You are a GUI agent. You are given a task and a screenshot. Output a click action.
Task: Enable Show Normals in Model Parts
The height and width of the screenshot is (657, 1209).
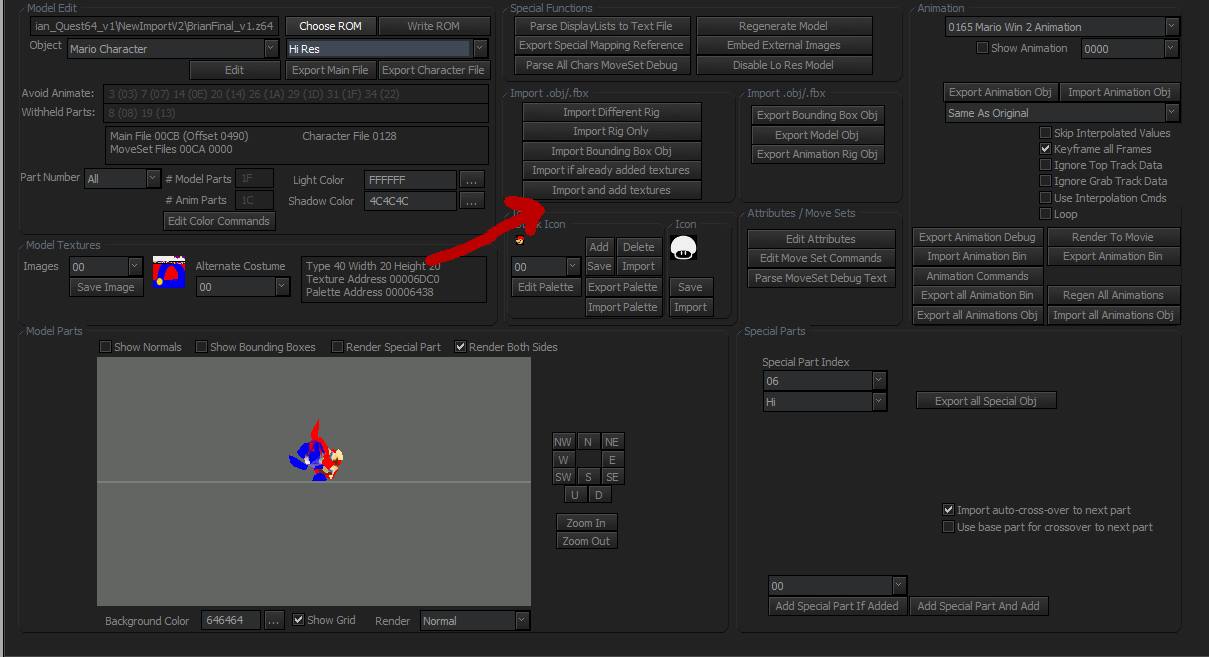[106, 347]
